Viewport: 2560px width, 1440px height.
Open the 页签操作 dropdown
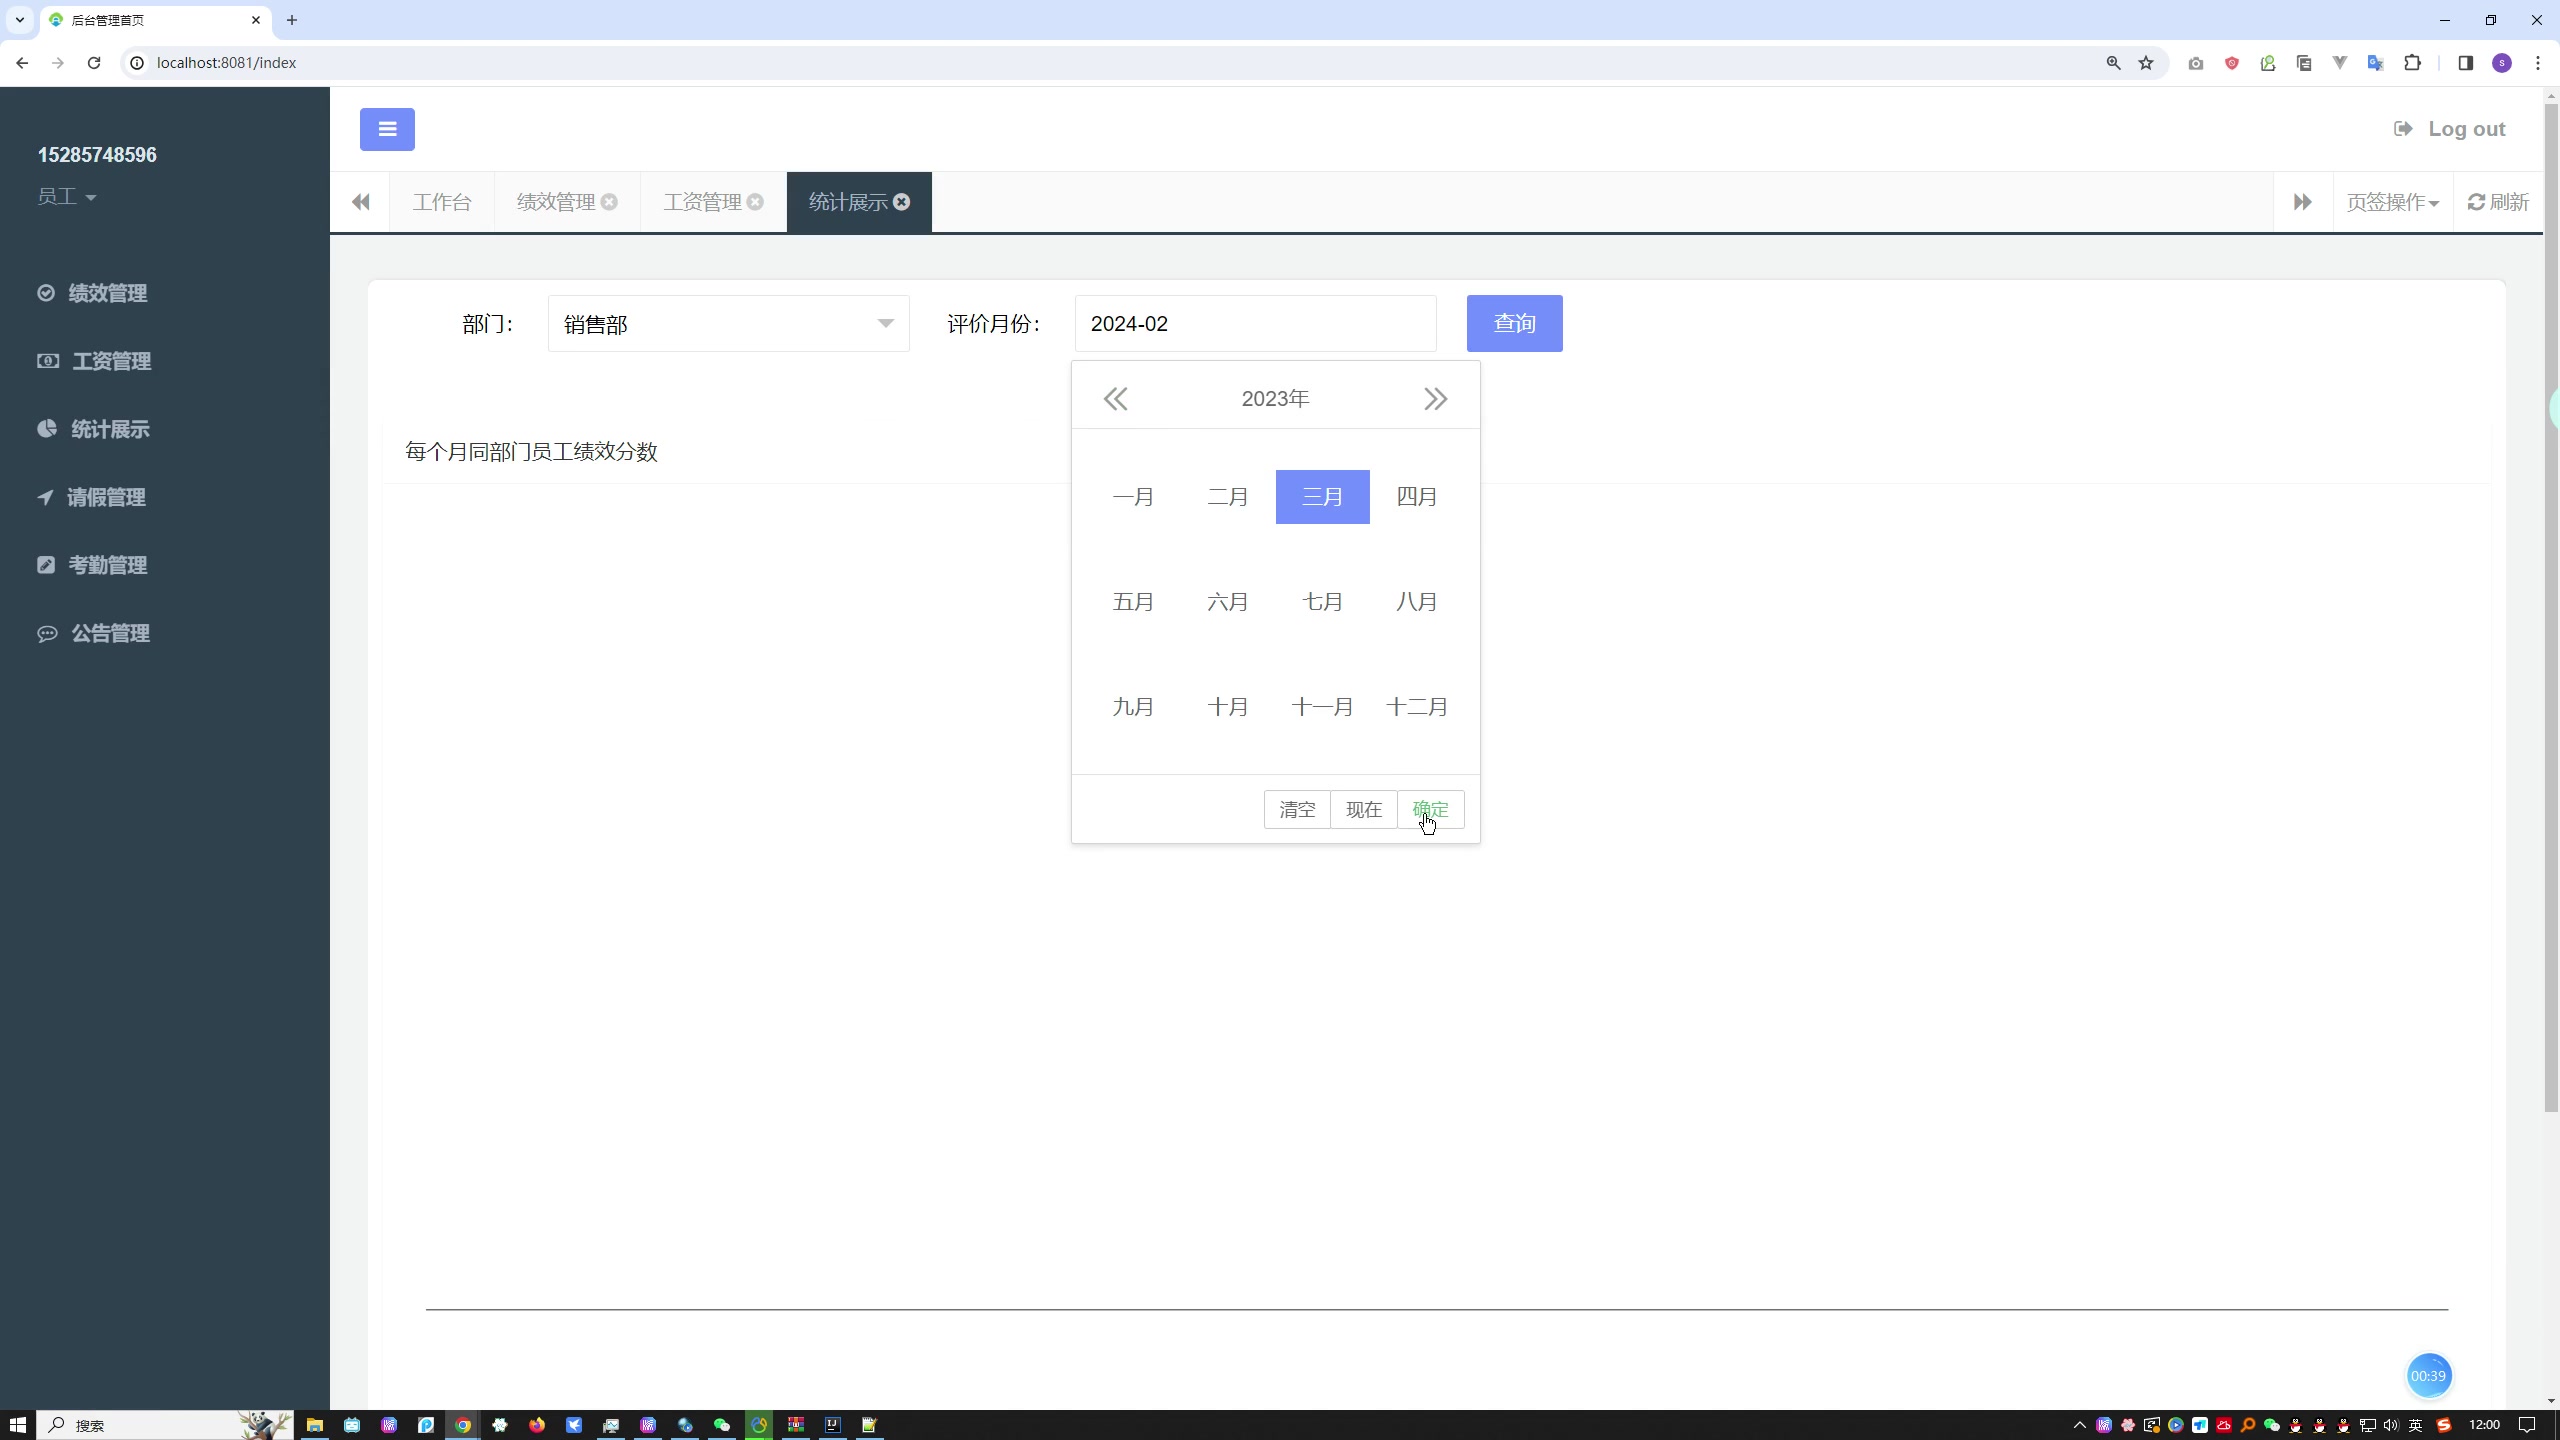(2392, 202)
